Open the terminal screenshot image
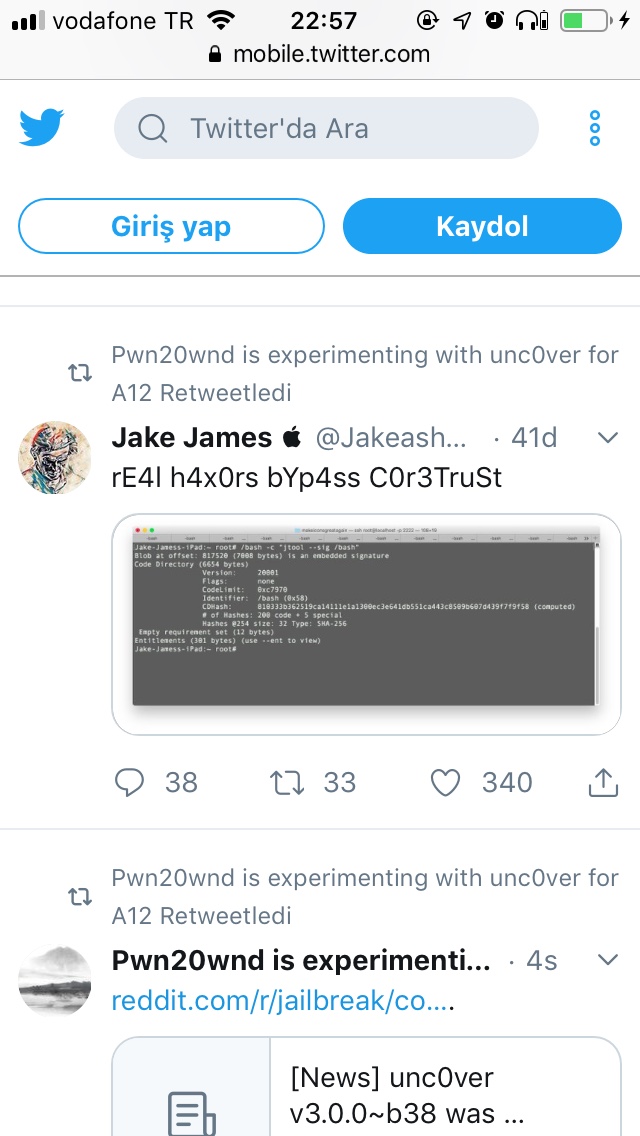Screen dimensions: 640x1136 pos(366,624)
